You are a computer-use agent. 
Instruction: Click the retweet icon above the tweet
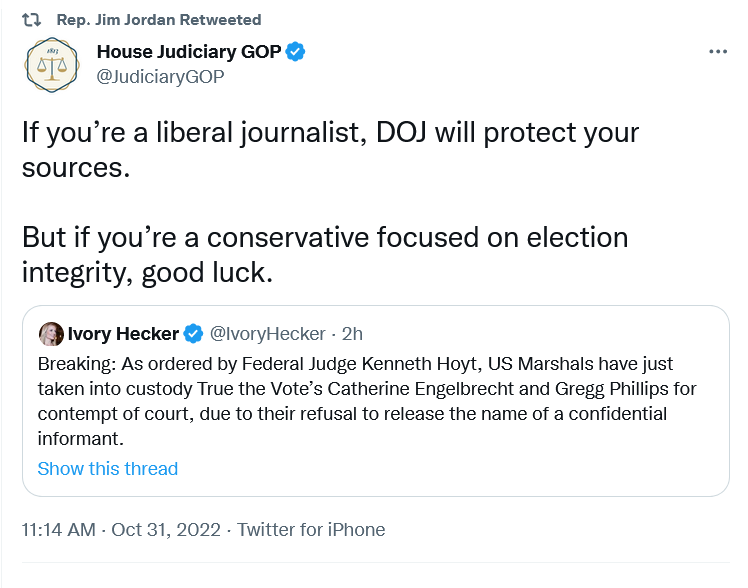click(31, 20)
